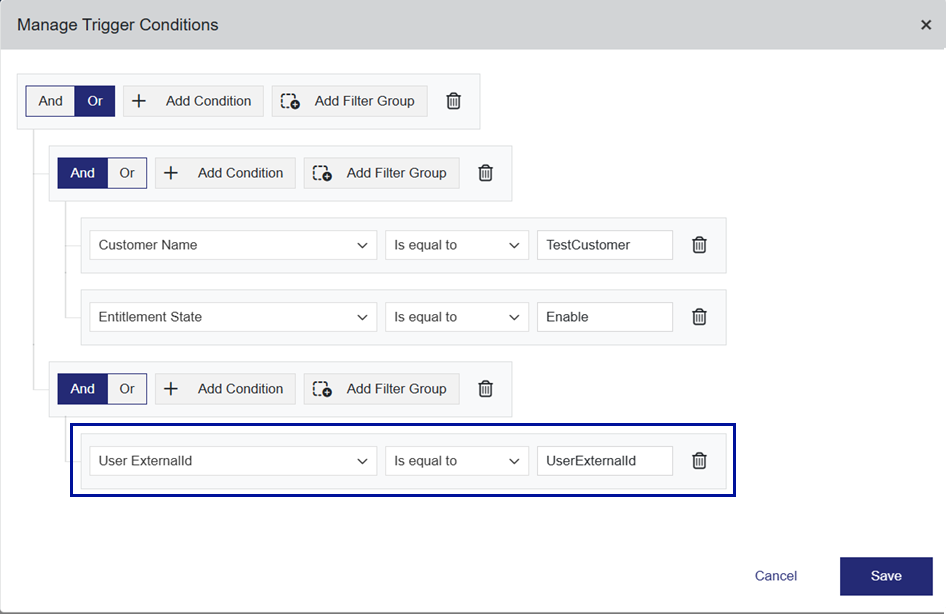Delete the second nested filter group
Screen dimensions: 948x614
tap(485, 389)
